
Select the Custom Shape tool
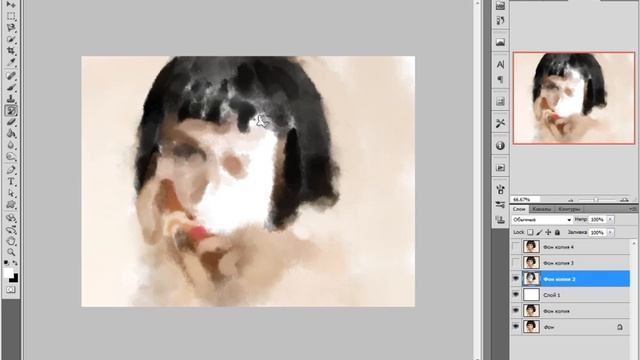click(x=11, y=204)
